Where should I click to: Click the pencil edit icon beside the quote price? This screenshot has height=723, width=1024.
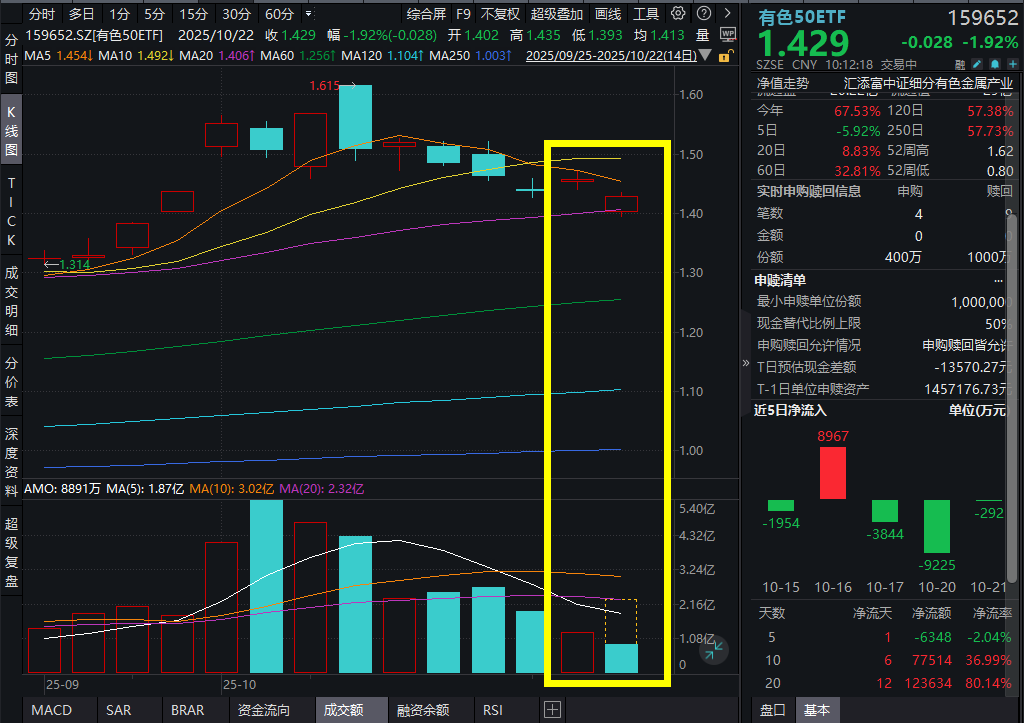point(977,64)
